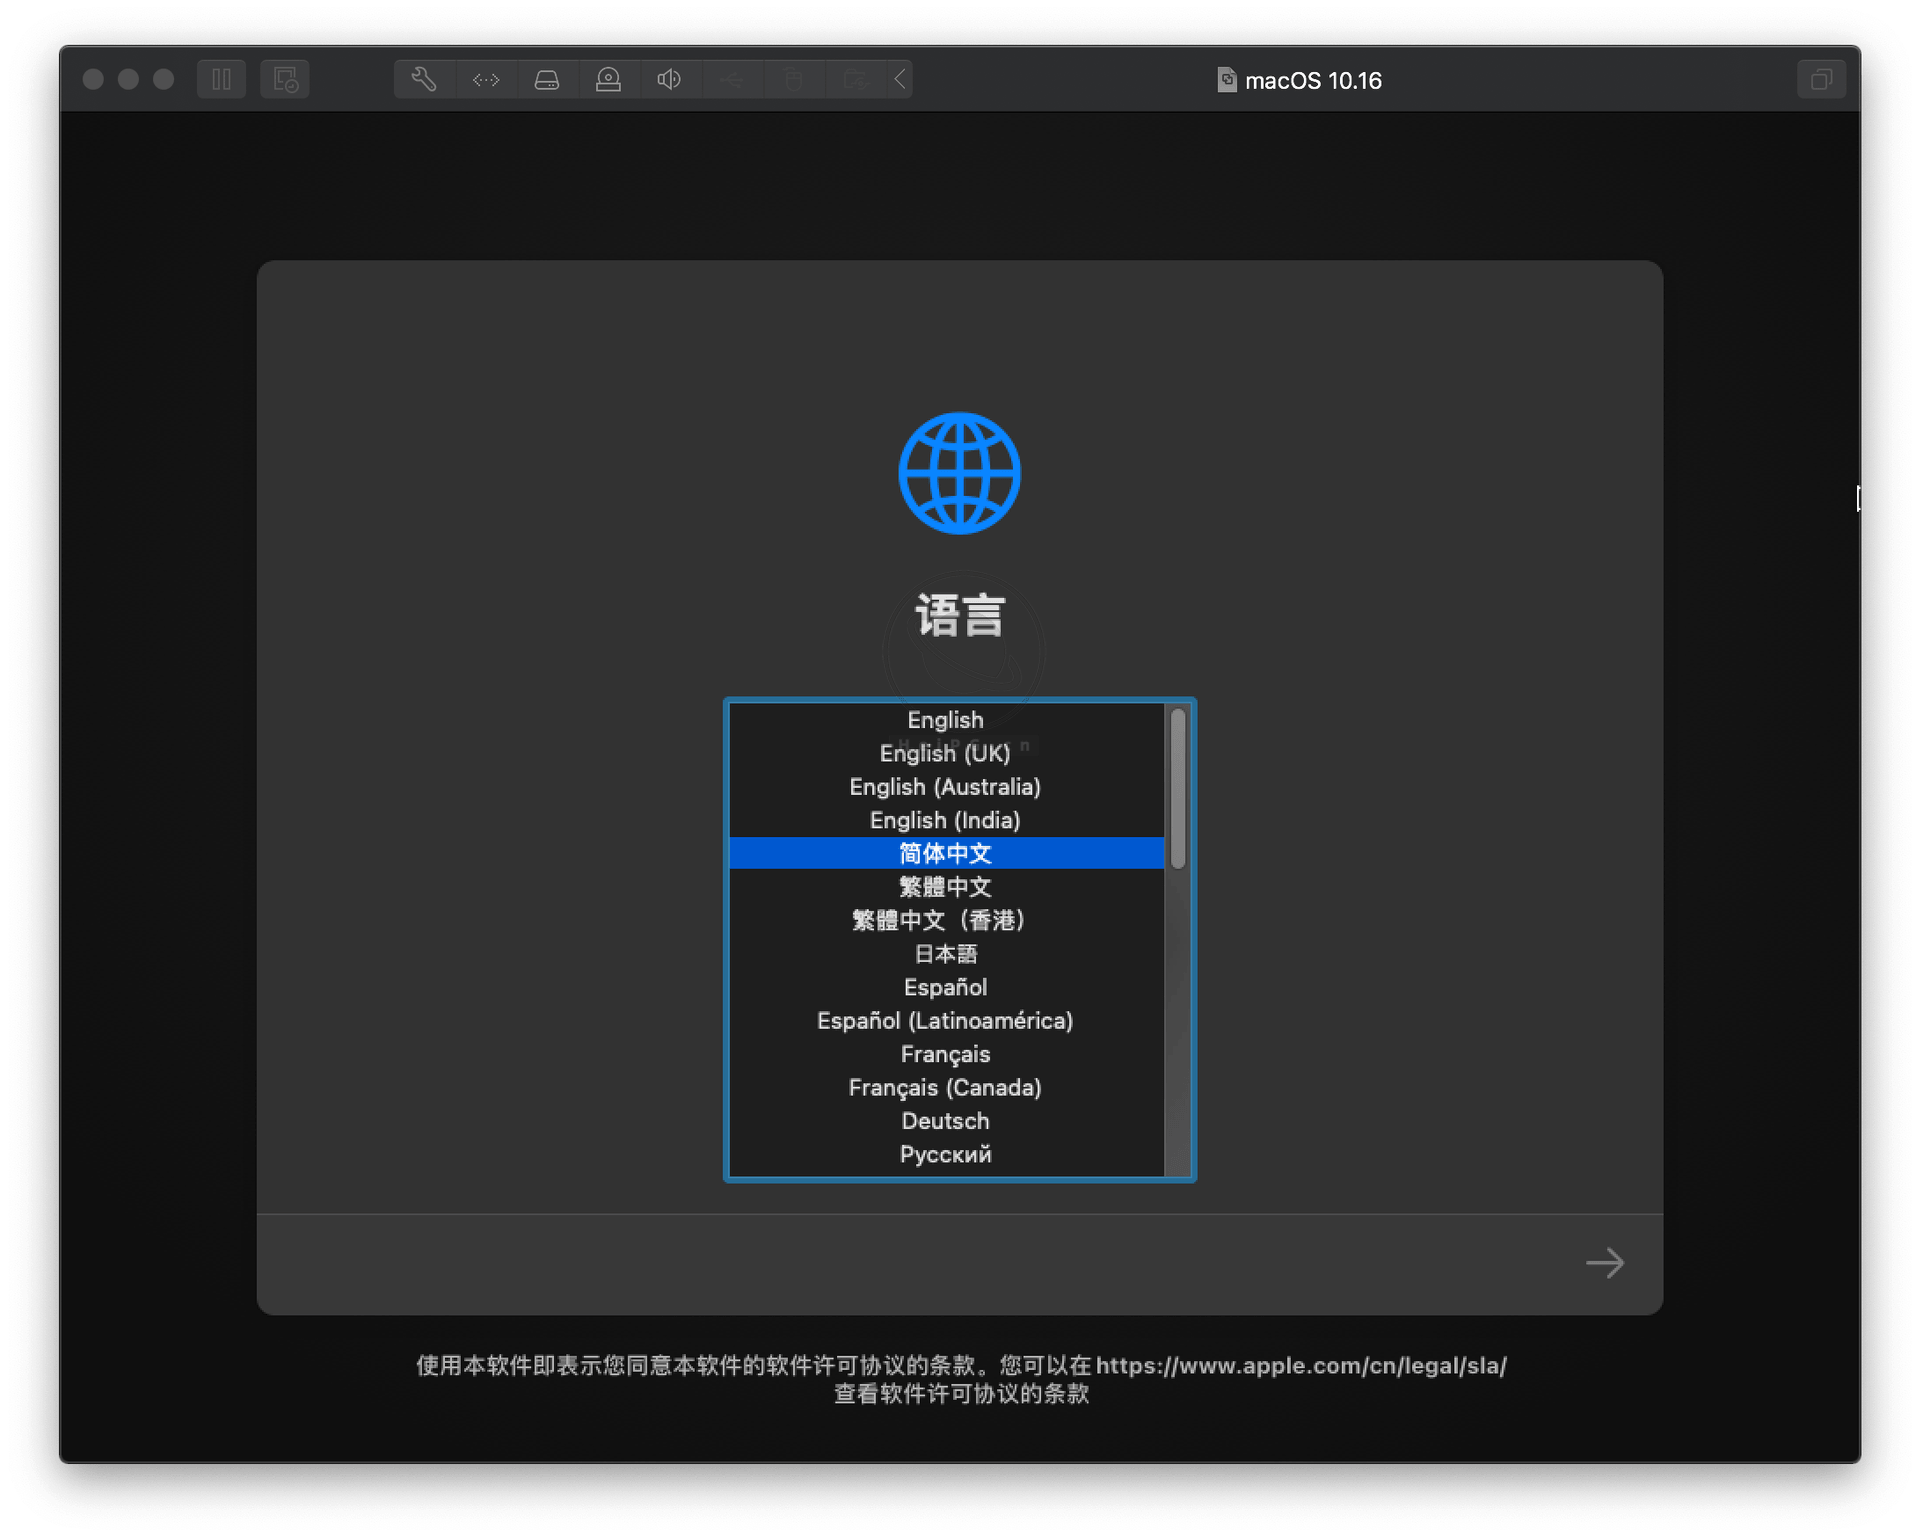The width and height of the screenshot is (1920, 1537).
Task: Click the macOS 10.16 title document icon
Action: [x=1226, y=79]
